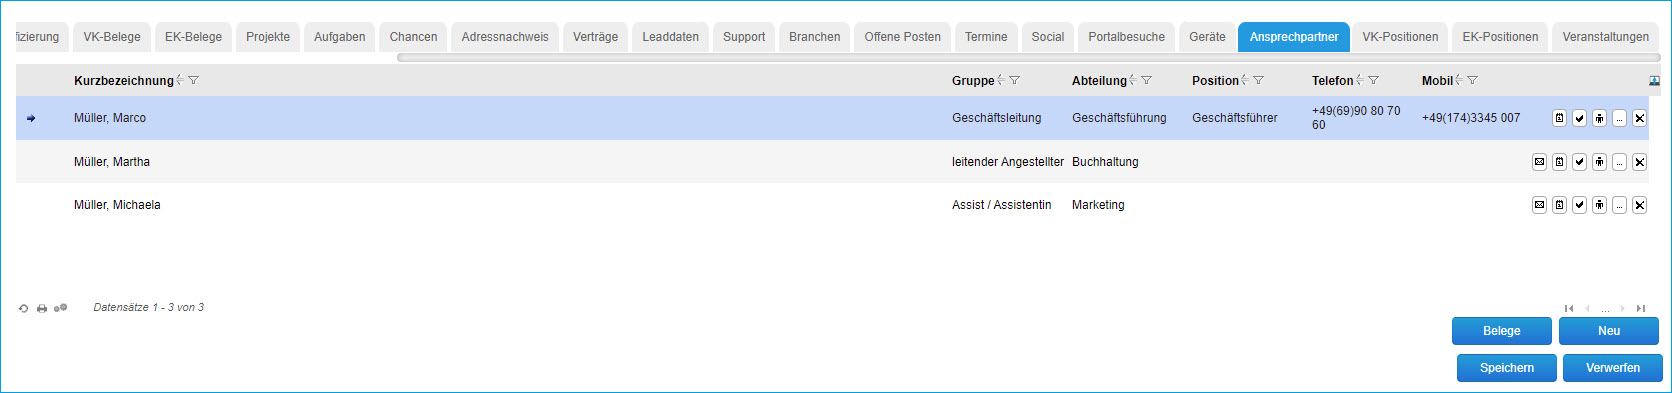Open the Kurzbezeichnung column filter
Screen dimensions: 1672x393
pos(194,80)
